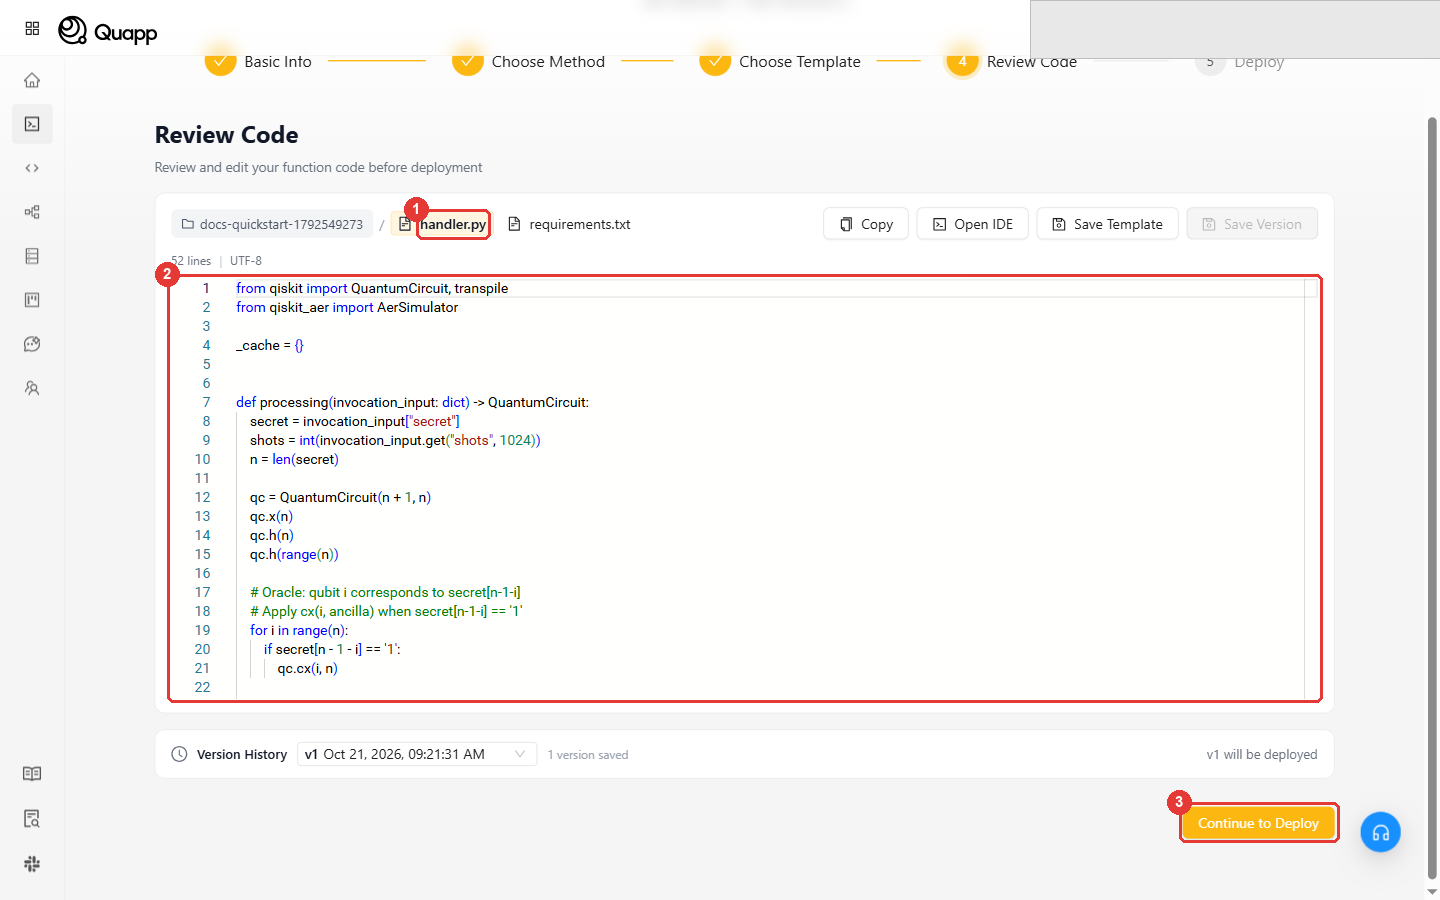
Task: Switch to the handler.py file tab
Action: coord(443,224)
